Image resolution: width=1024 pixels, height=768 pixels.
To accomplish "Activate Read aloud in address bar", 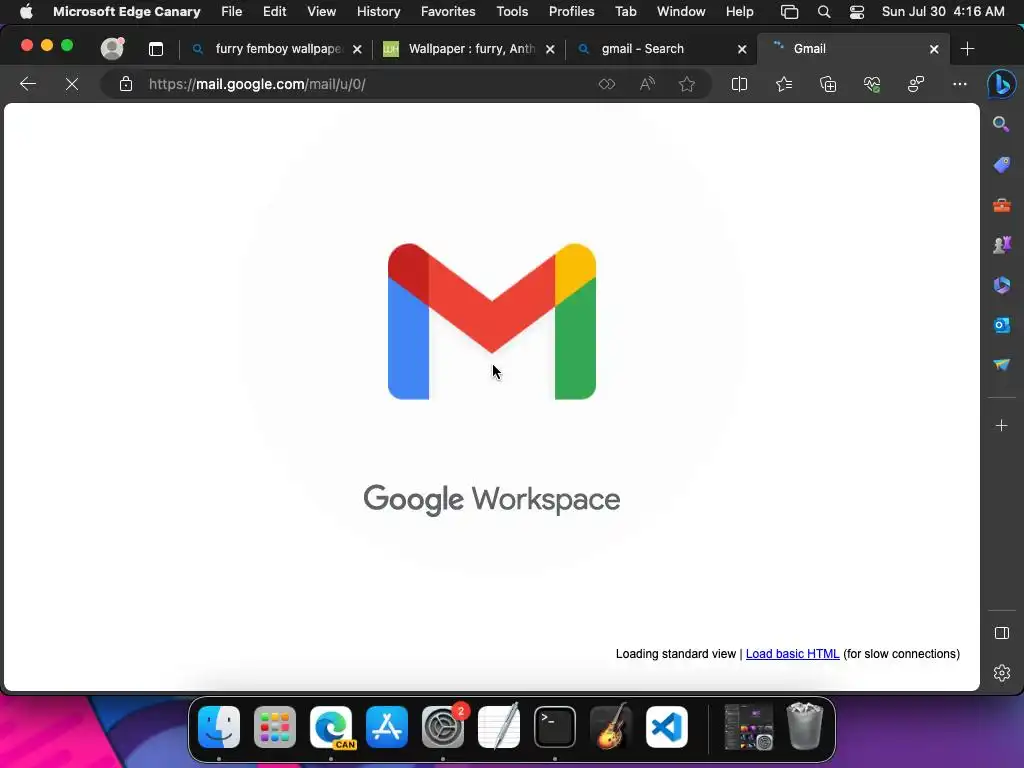I will click(x=647, y=84).
